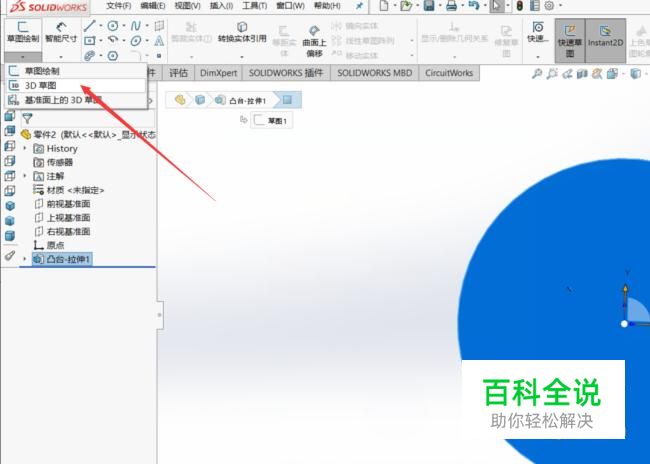
Task: Select the Ellipse sketch tool
Action: pos(135,41)
